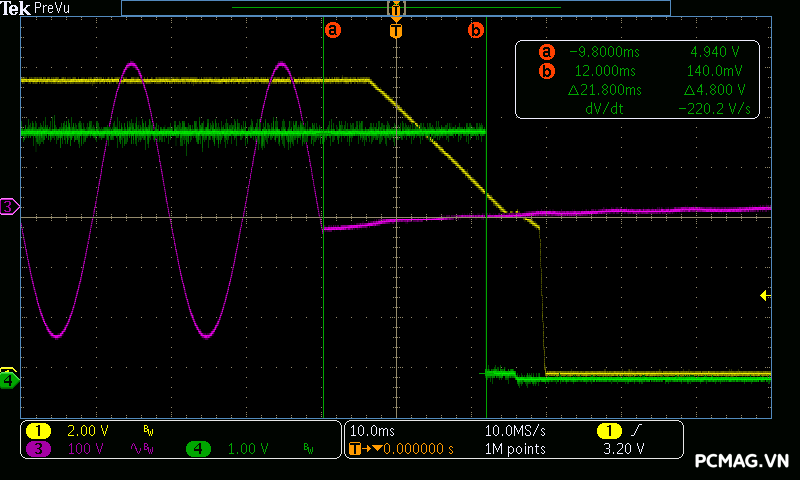The image size is (800, 480).
Task: Click the PreVu acquisition status label
Action: pos(52,8)
